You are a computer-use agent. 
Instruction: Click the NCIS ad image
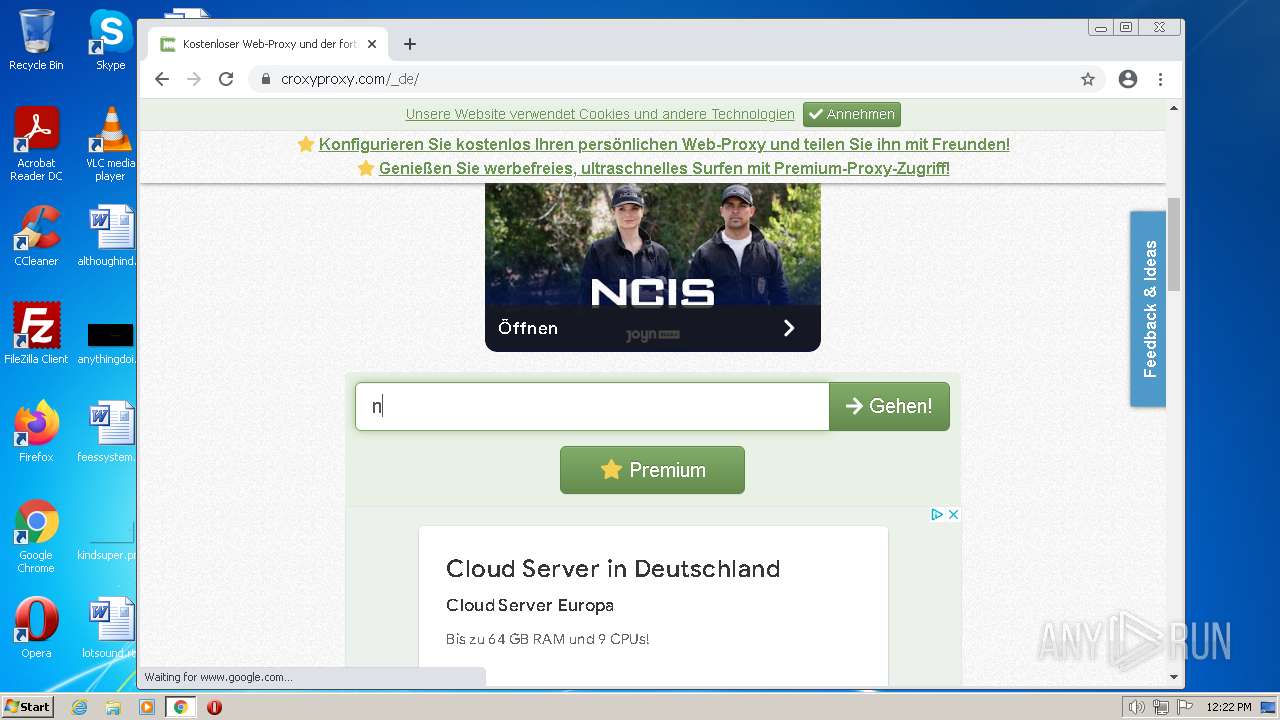653,245
